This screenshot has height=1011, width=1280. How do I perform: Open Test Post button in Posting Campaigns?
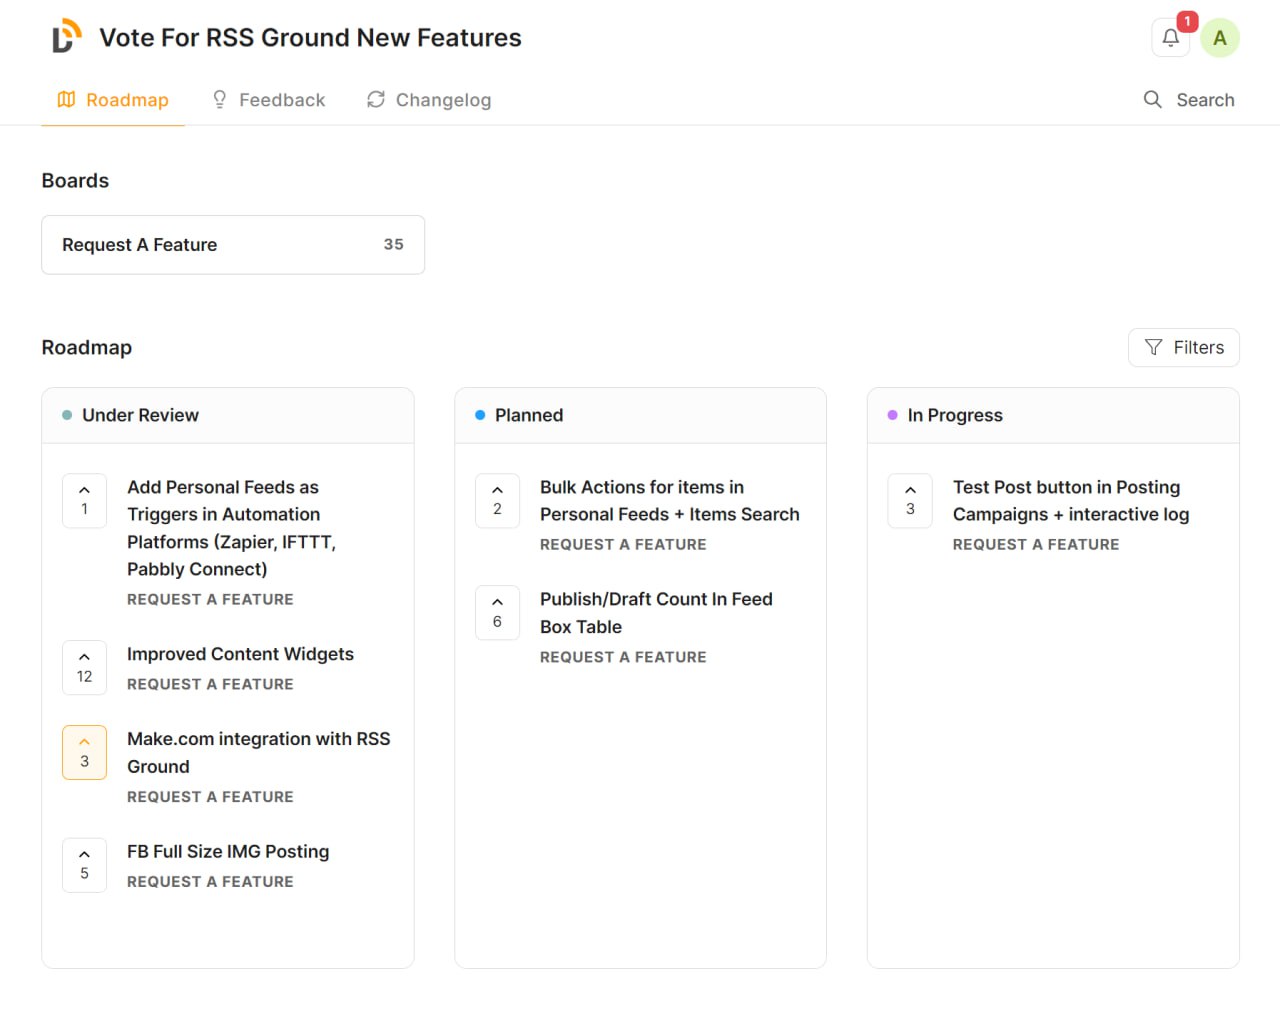(x=1071, y=501)
